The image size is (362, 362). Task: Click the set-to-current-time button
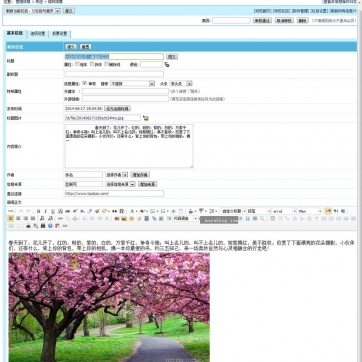pyautogui.click(x=117, y=109)
